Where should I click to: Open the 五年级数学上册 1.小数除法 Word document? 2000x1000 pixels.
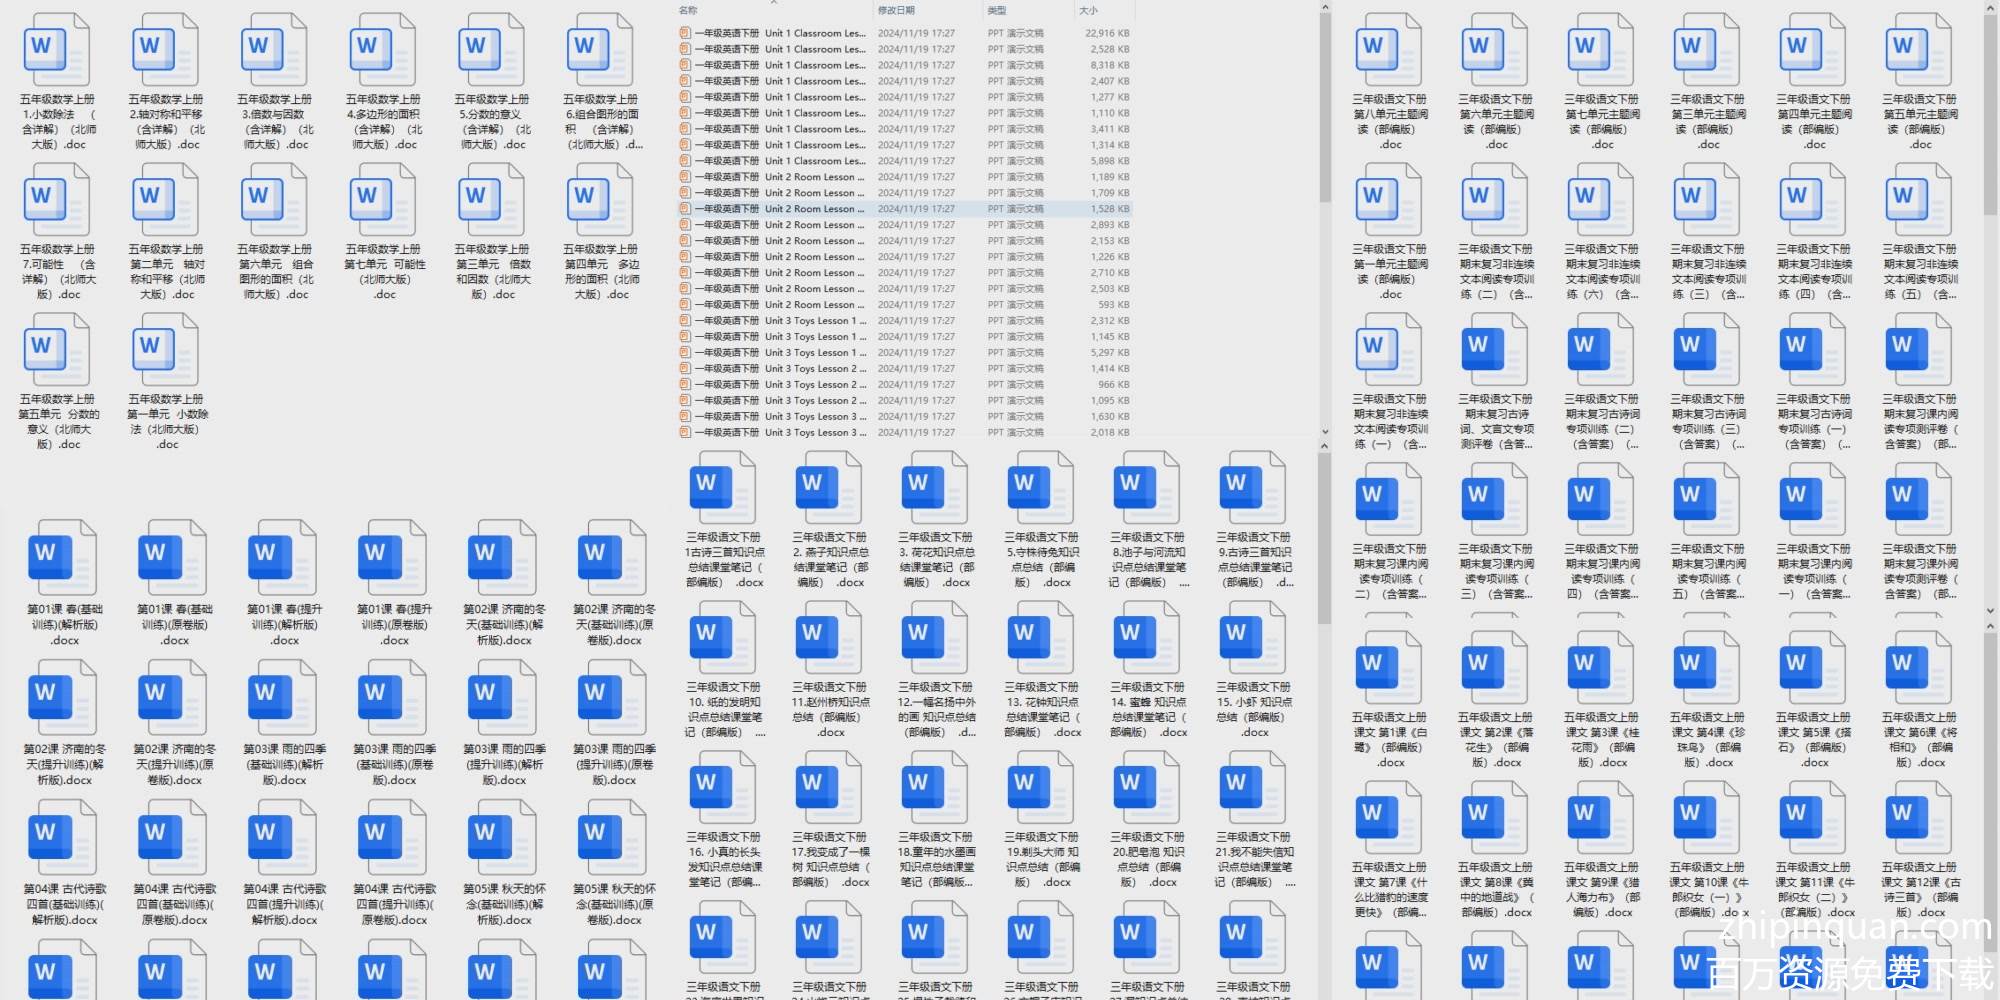point(58,52)
